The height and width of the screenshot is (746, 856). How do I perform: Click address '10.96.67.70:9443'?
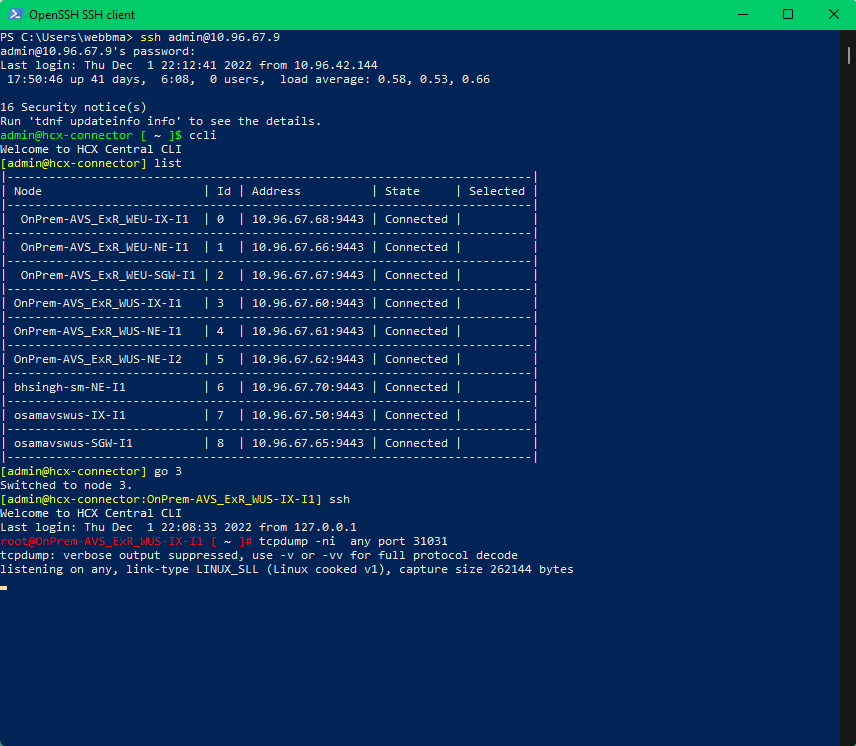(308, 387)
